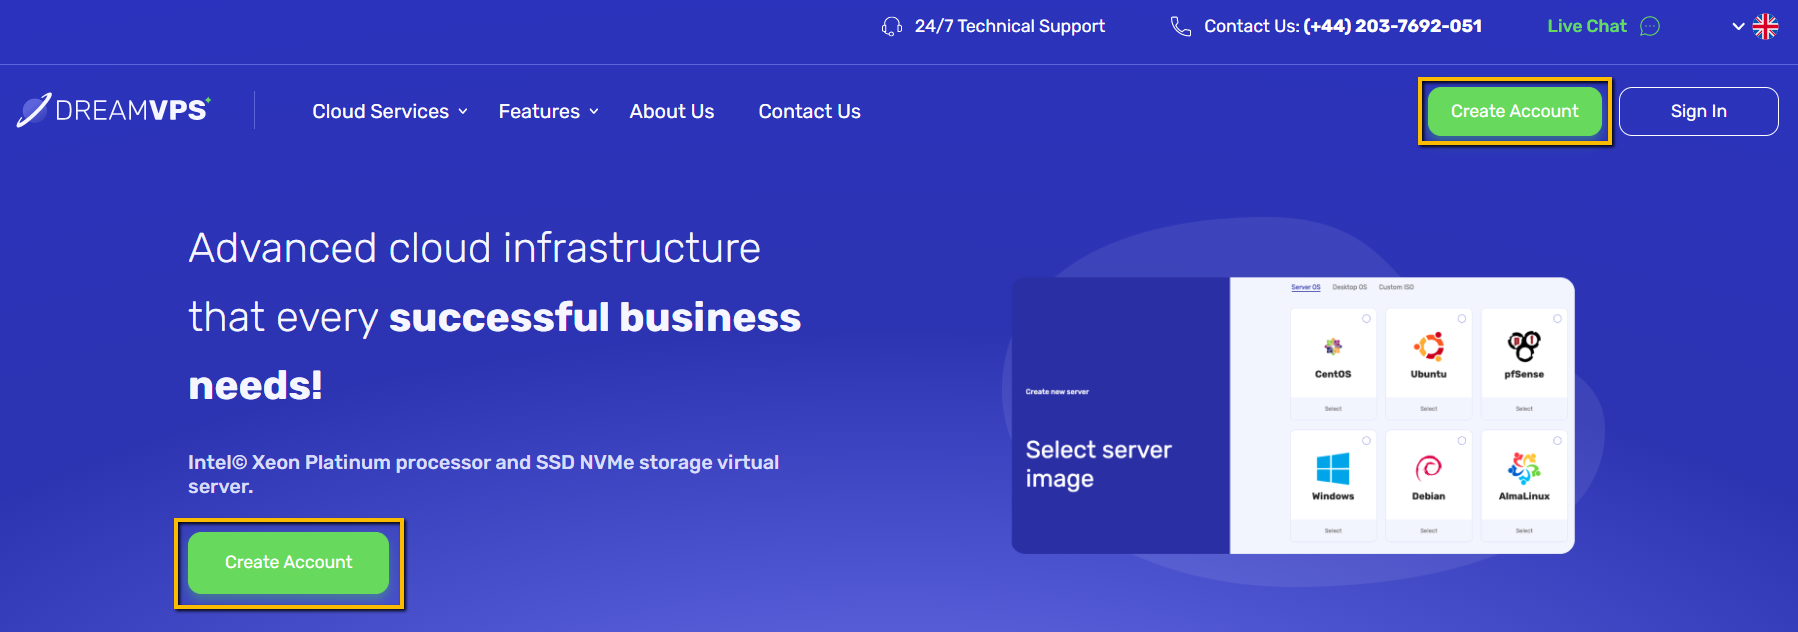The height and width of the screenshot is (632, 1798).
Task: Switch to the Server OS tab
Action: [1306, 287]
